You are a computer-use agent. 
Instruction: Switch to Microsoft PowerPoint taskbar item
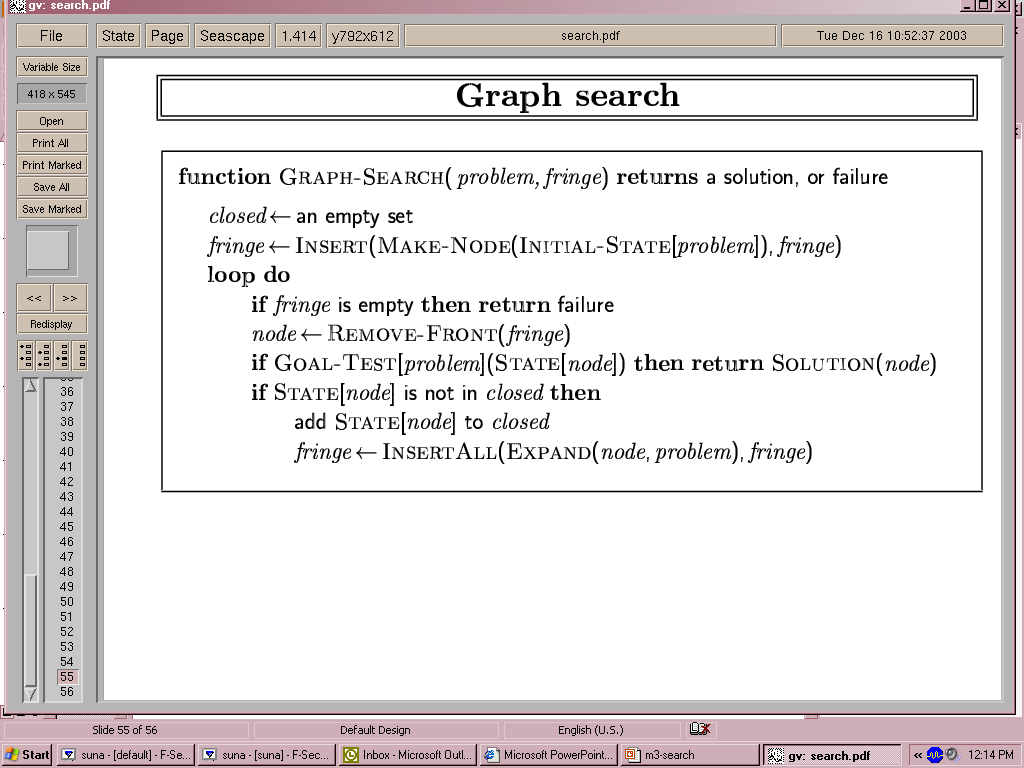click(547, 755)
